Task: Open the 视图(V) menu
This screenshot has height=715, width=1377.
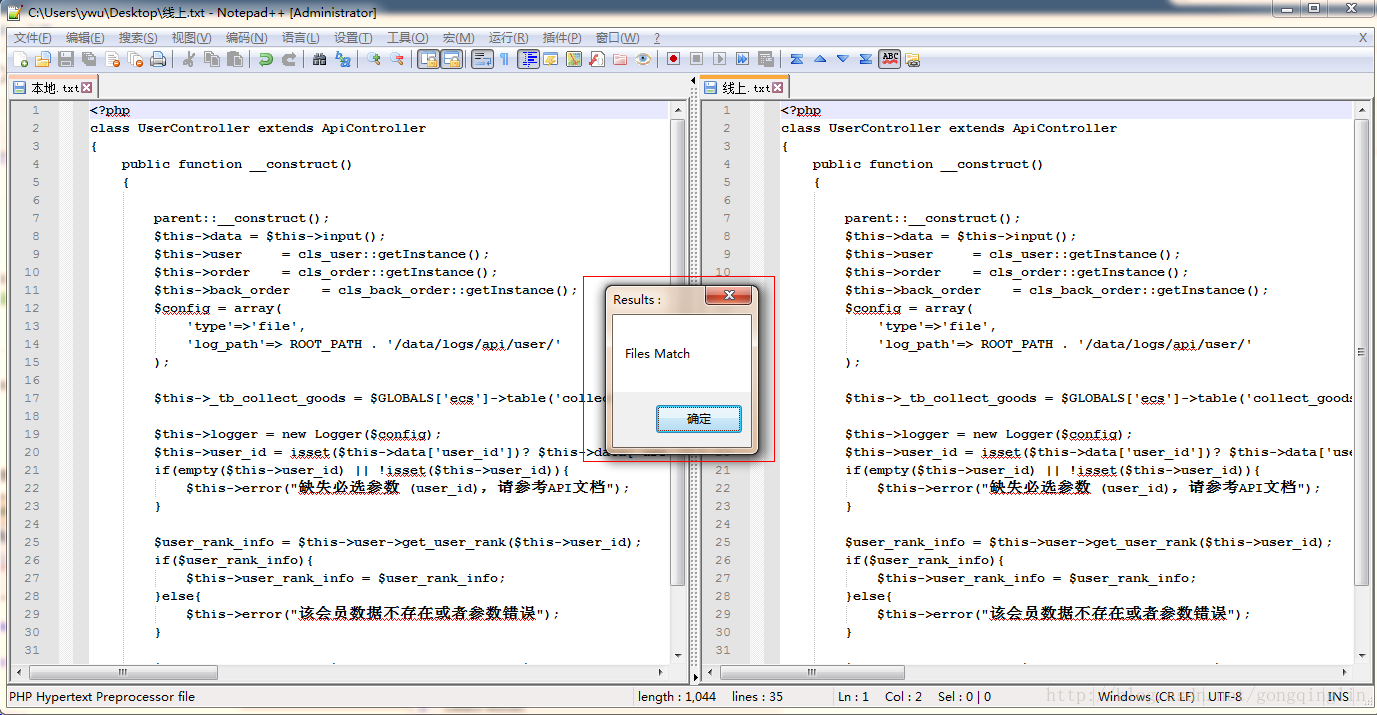Action: coord(191,38)
